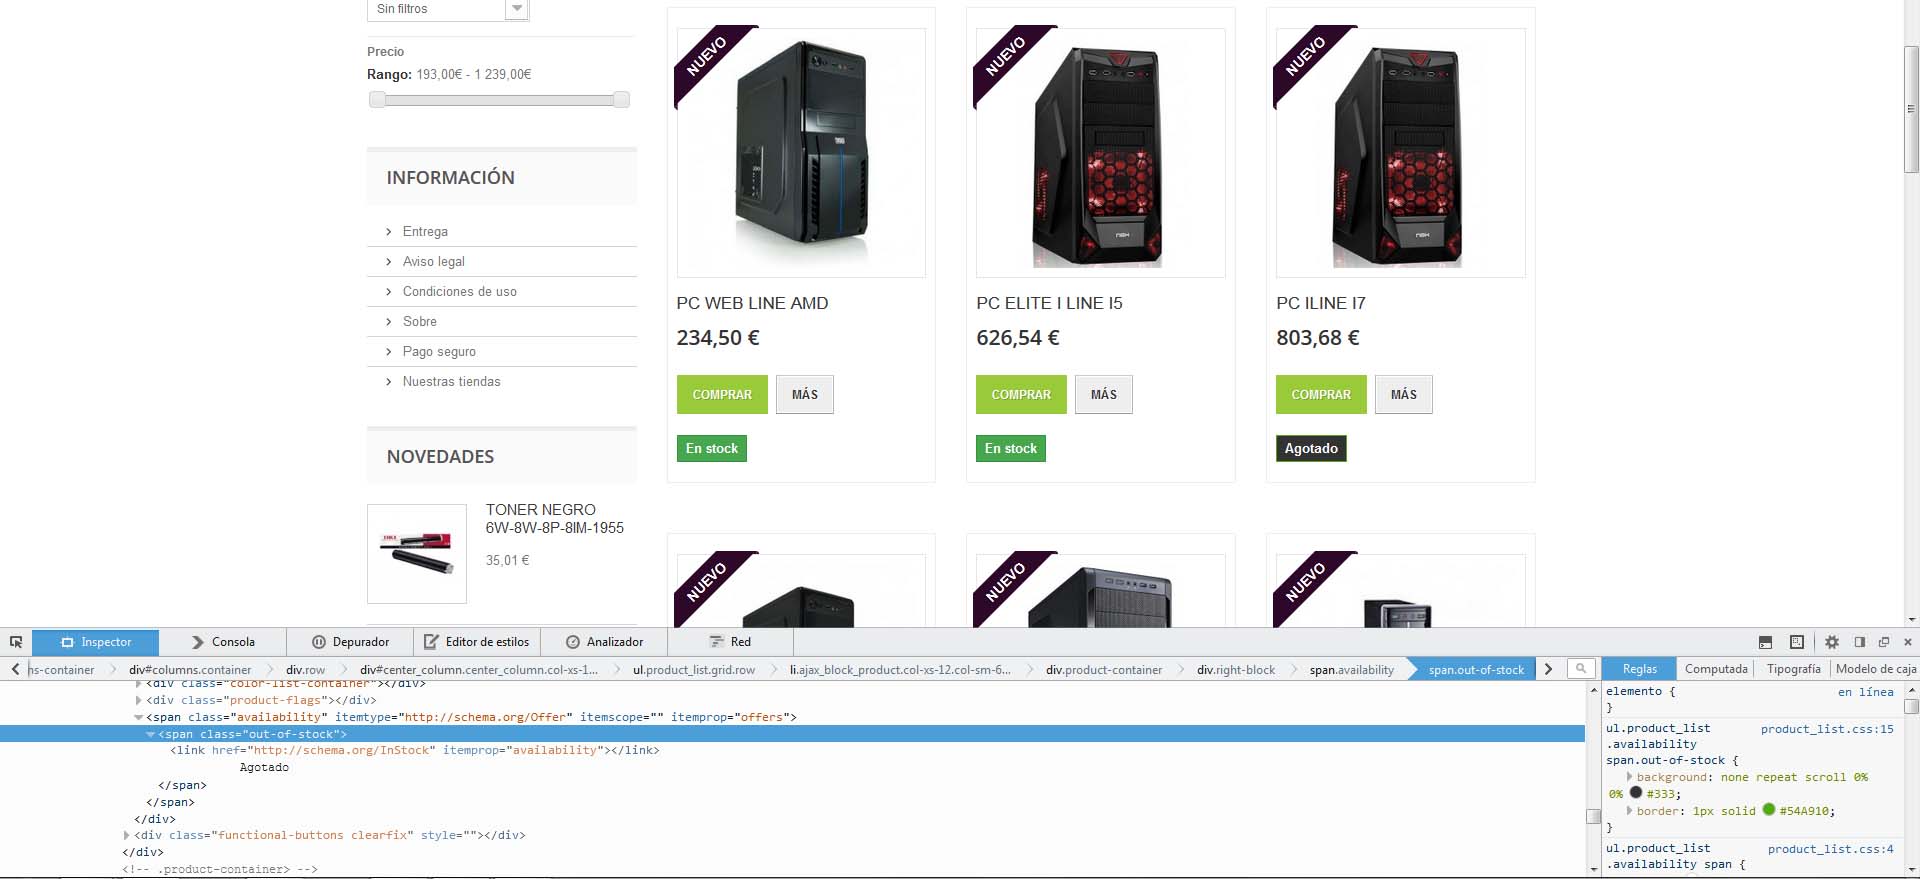Screen dimensions: 1920x879
Task: Open the Nuestras tiendas link
Action: pos(452,381)
